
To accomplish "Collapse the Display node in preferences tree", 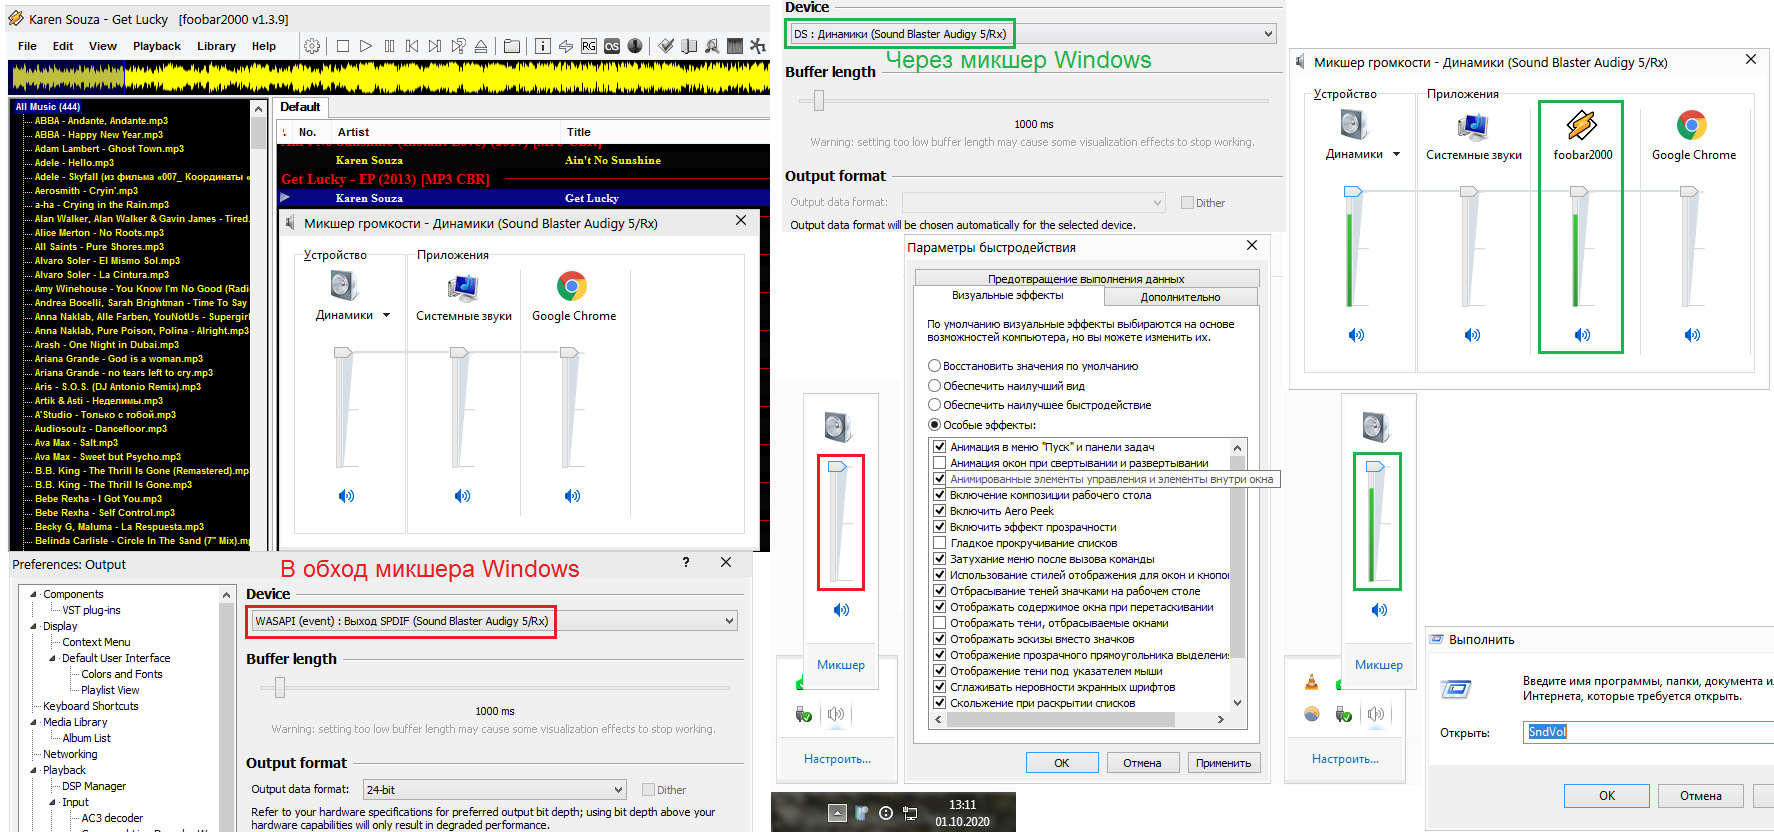I will click(33, 626).
